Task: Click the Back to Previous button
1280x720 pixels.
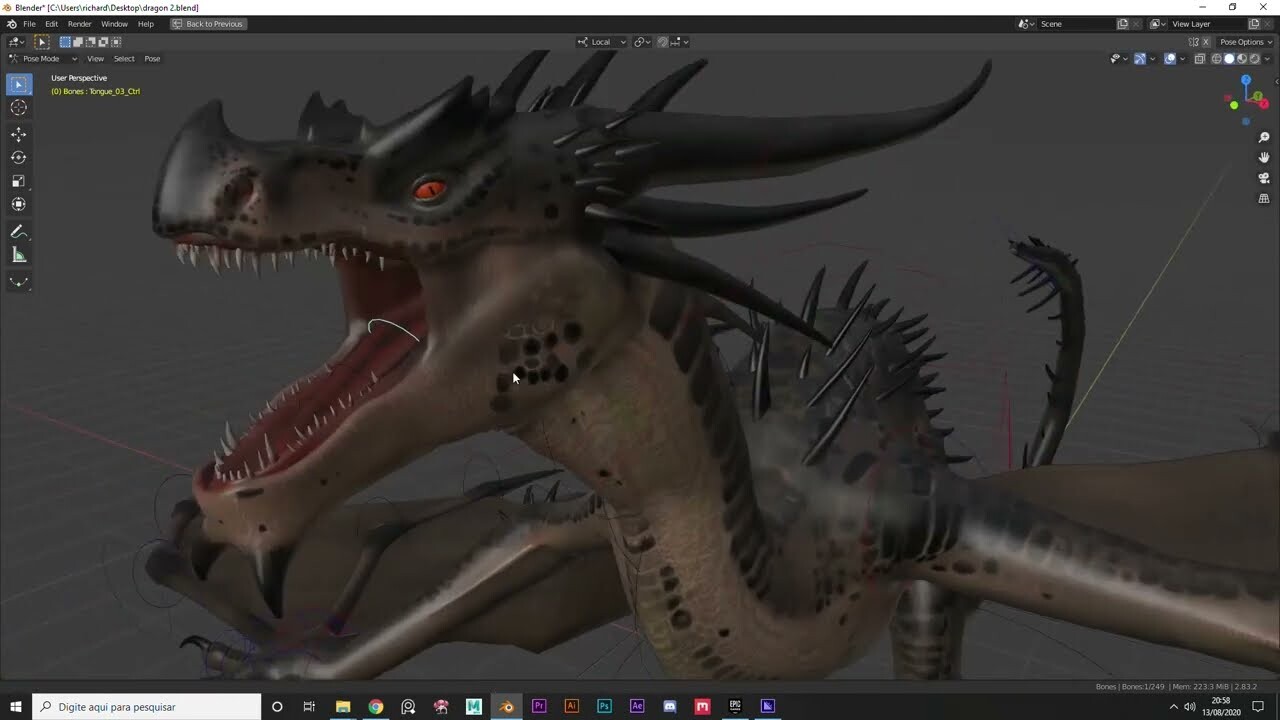Action: 207,23
